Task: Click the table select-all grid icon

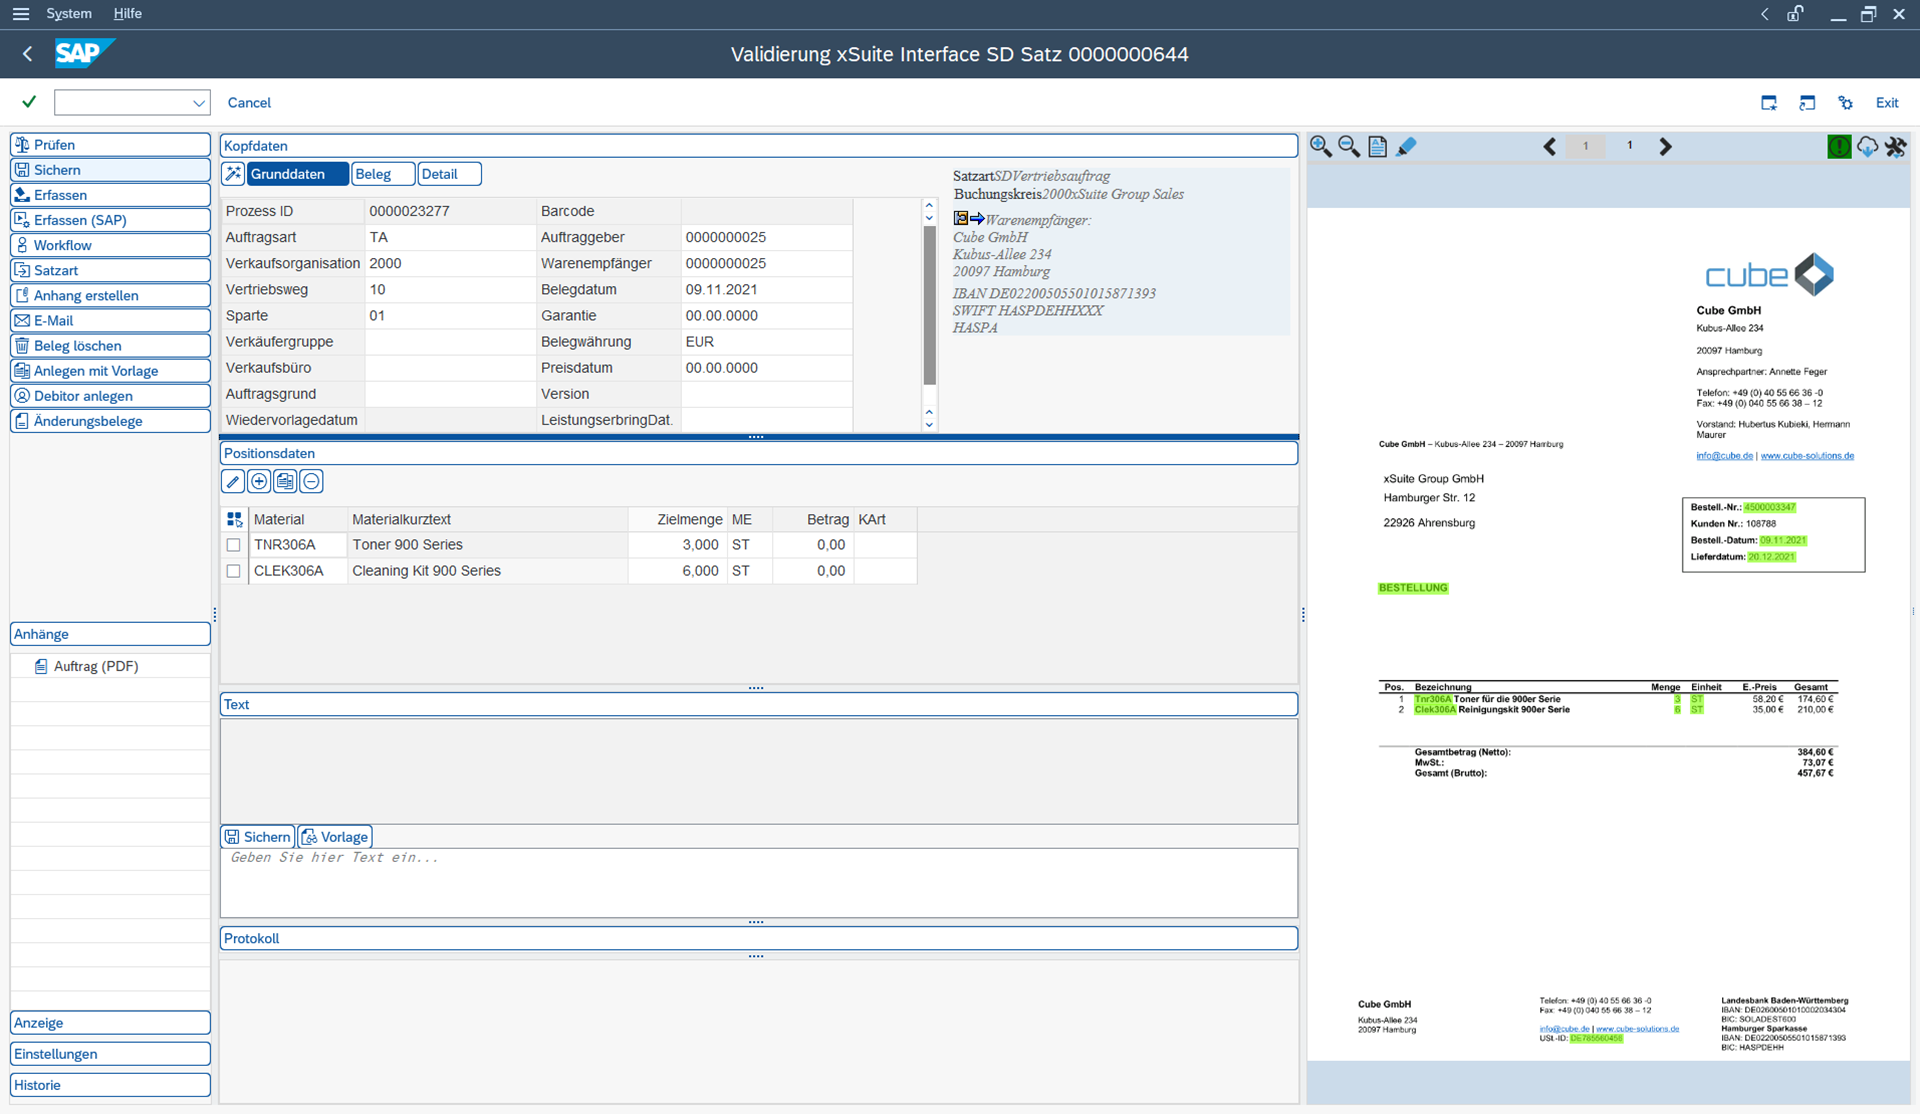Action: click(234, 519)
